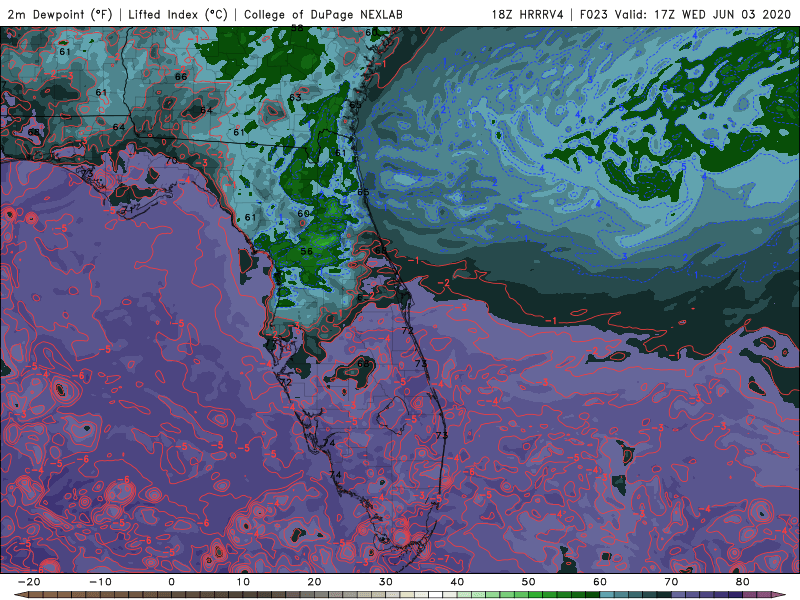
Task: Click the -10 label on the color scale
Action: pyautogui.click(x=100, y=582)
